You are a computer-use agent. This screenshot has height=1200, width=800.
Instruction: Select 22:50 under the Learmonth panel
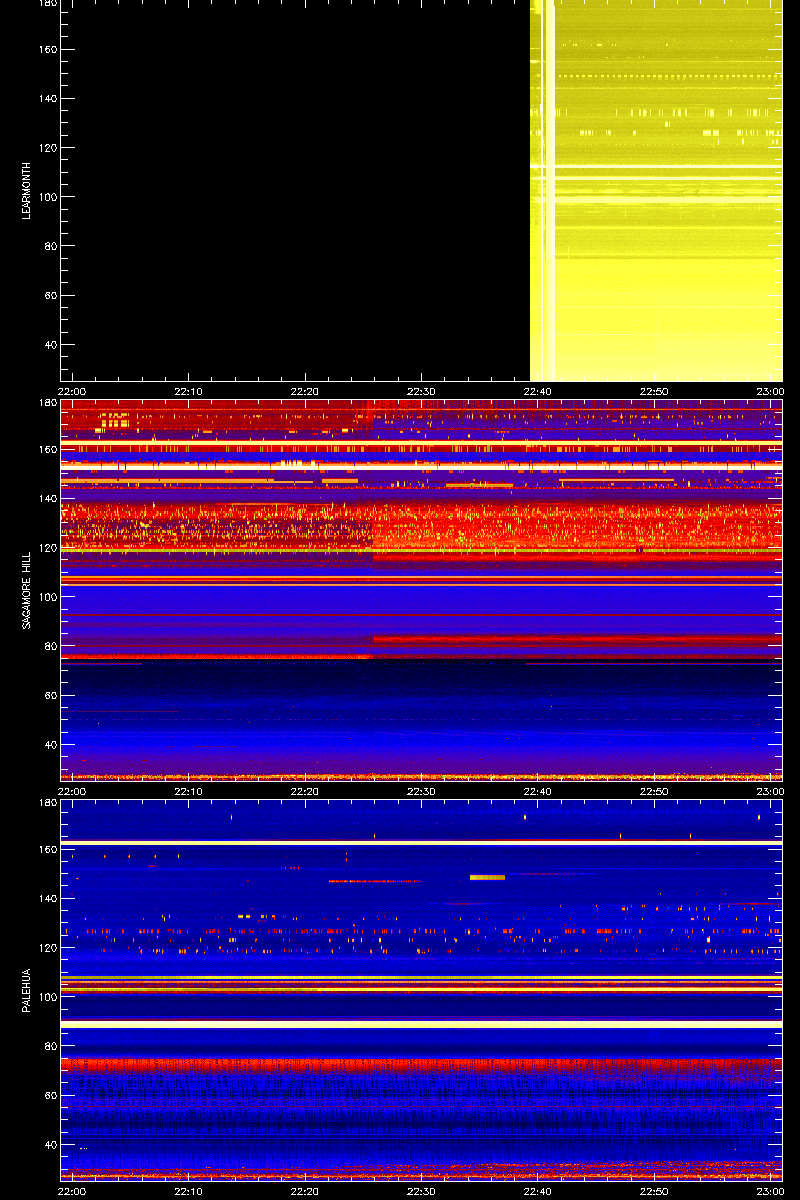point(654,391)
